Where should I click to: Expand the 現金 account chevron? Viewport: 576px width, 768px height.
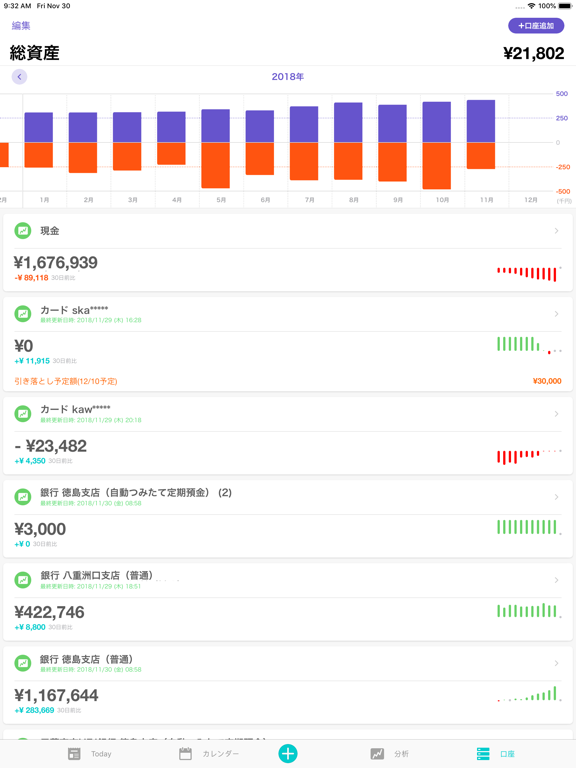[556, 231]
